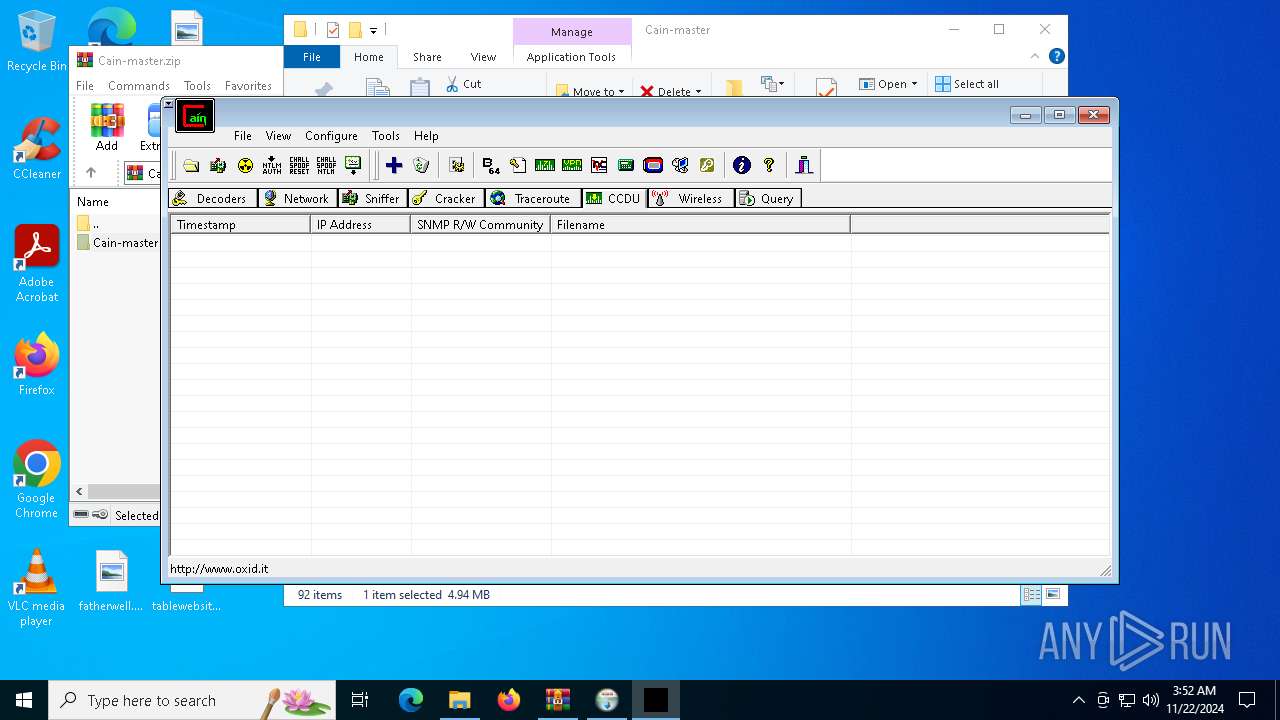The height and width of the screenshot is (720, 1280).
Task: Open File Explorer from the taskbar
Action: click(459, 700)
